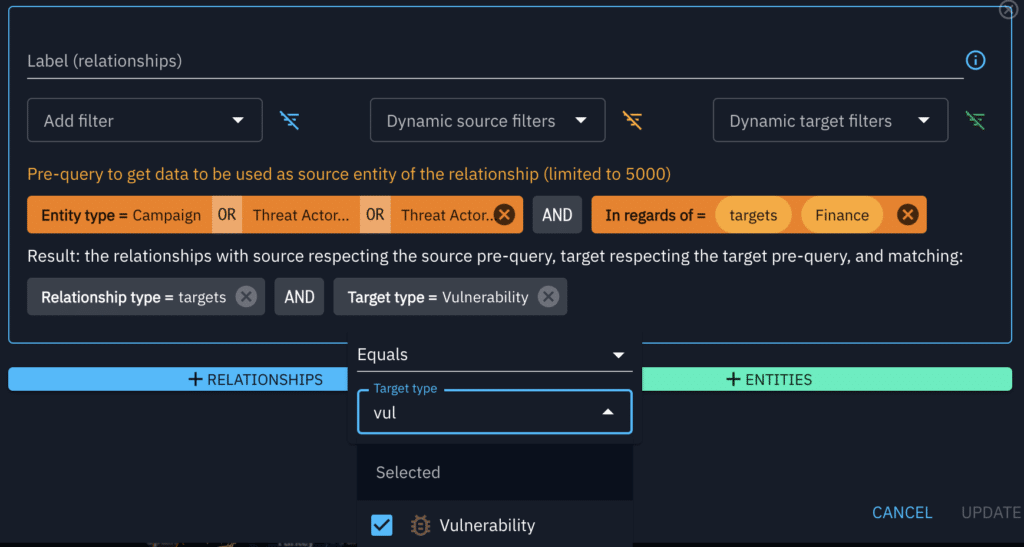
Task: Click the Selected group header
Action: tap(494, 472)
